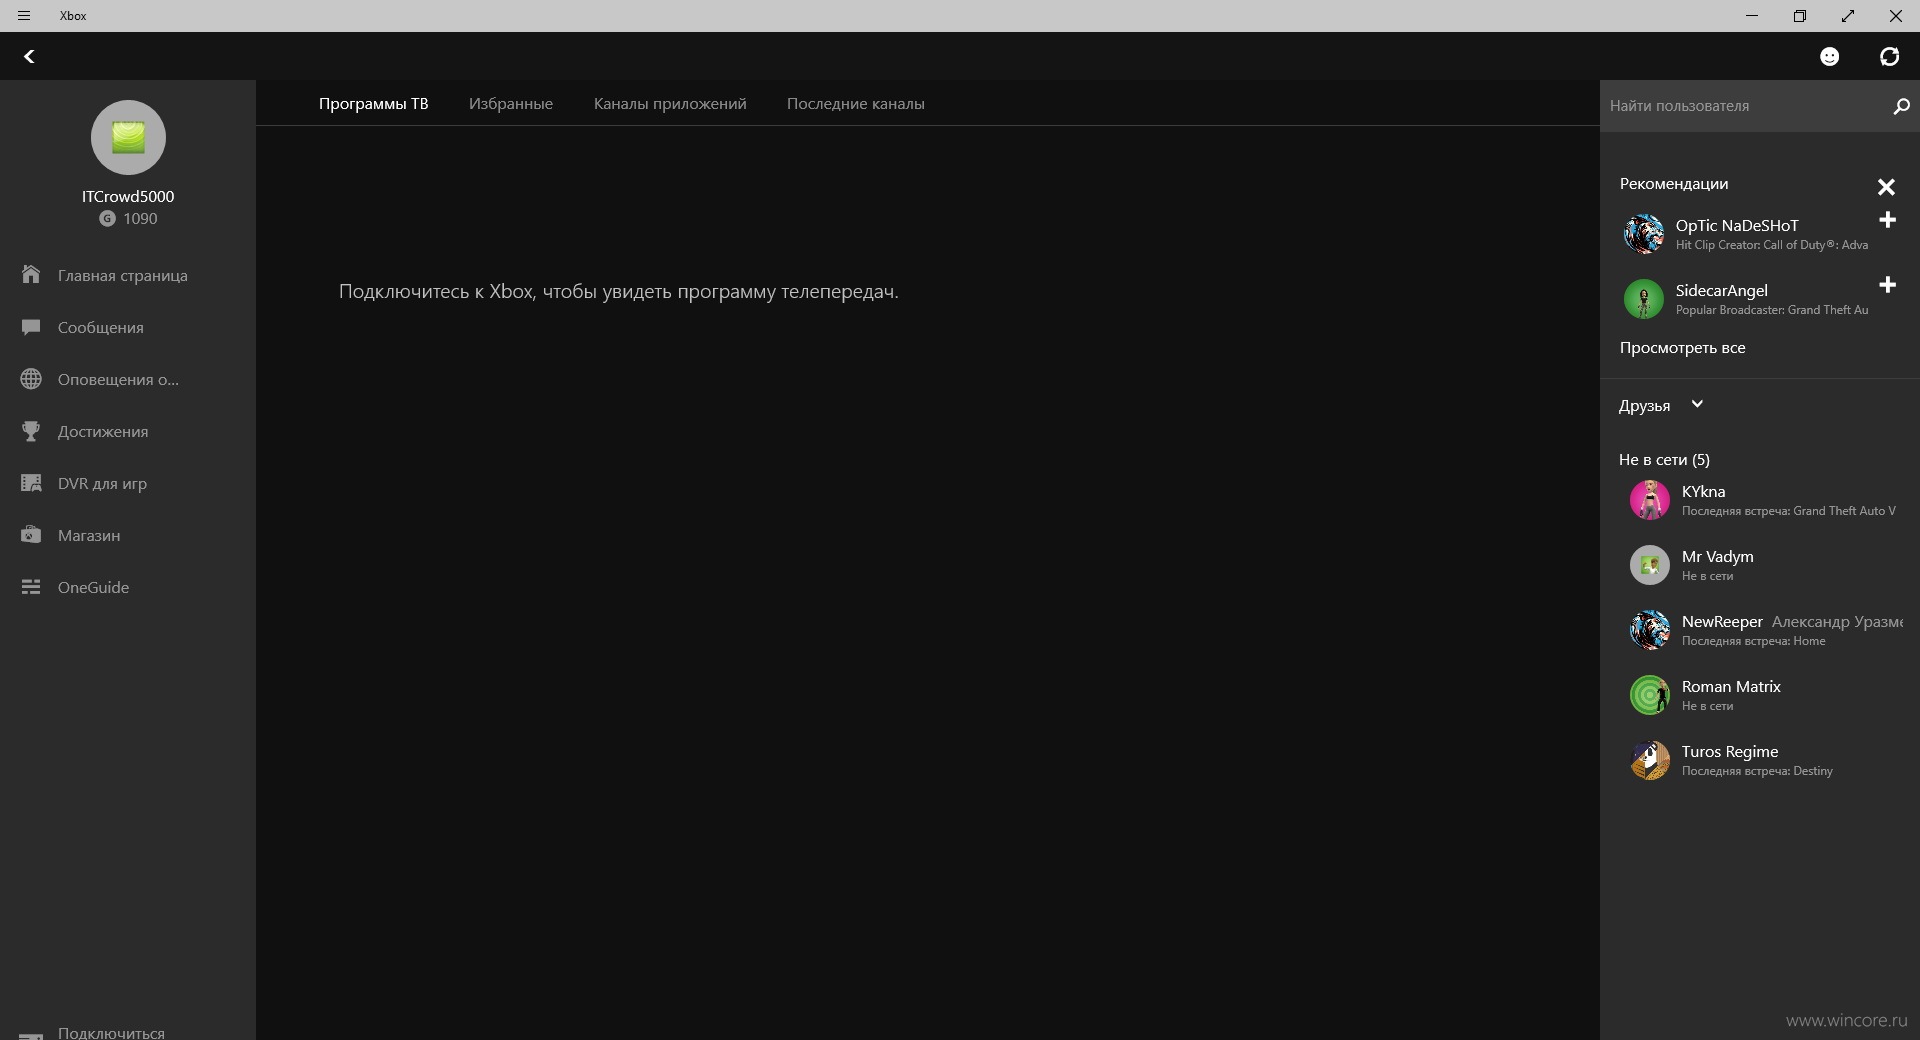Click the Home house icon
This screenshot has width=1920, height=1040.
click(31, 274)
